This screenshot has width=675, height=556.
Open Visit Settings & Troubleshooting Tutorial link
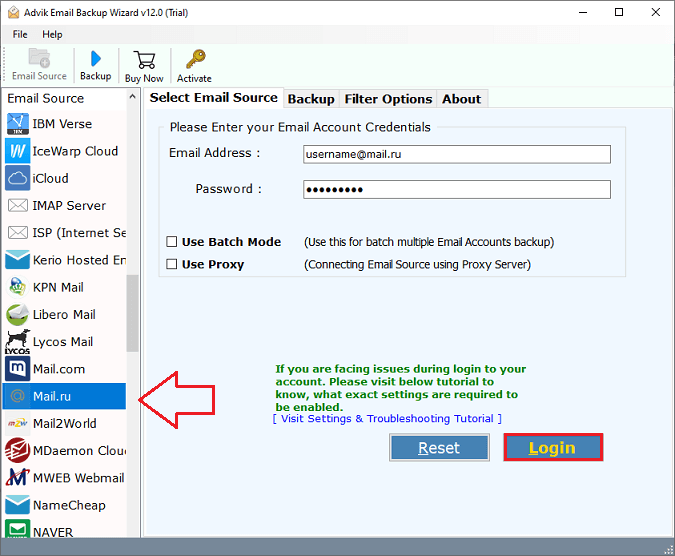[387, 419]
